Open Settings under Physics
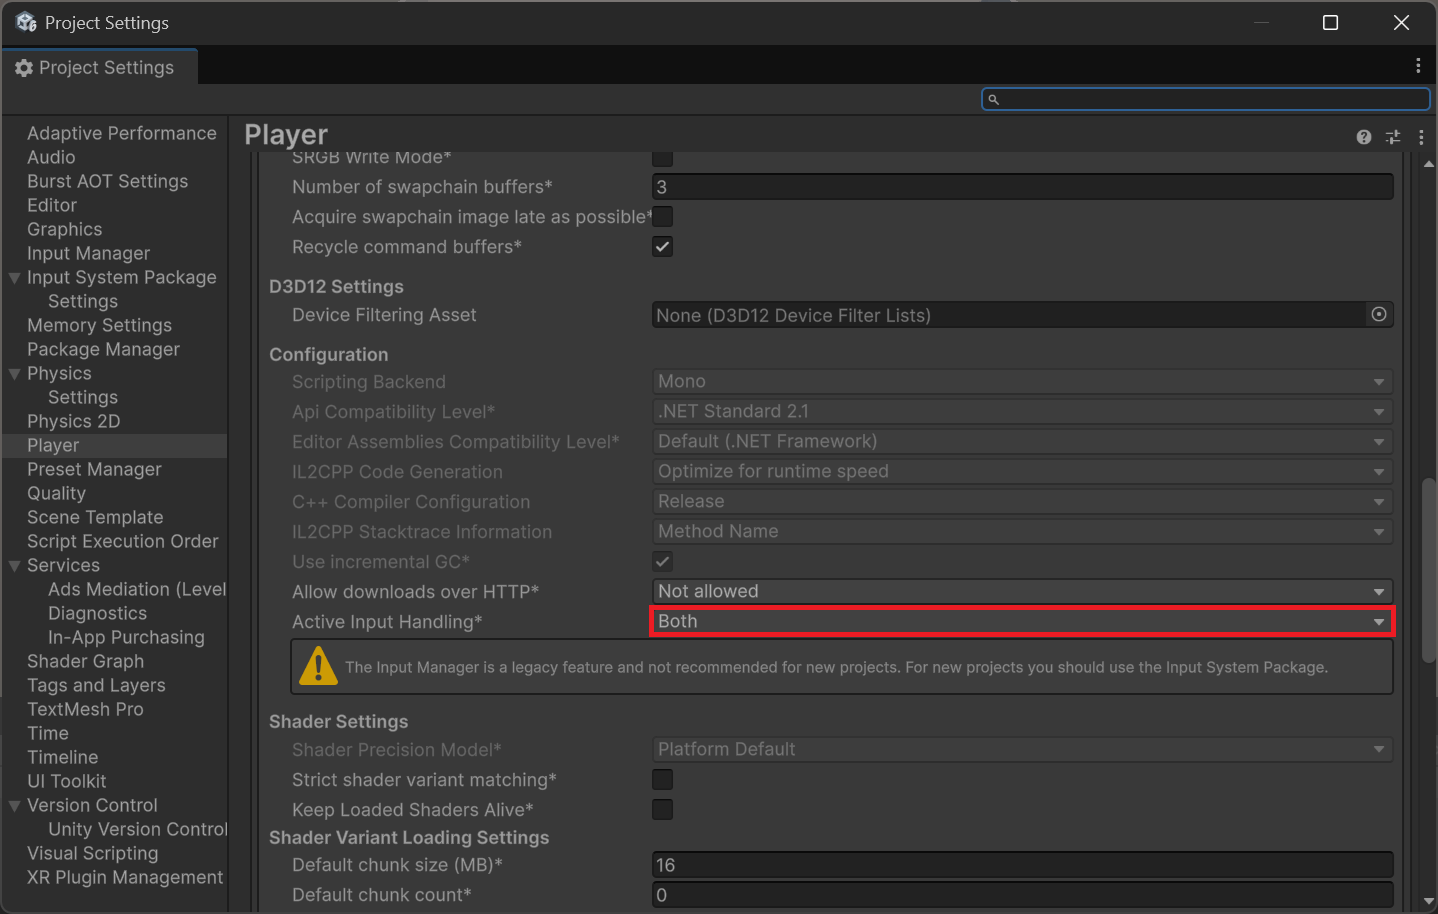The width and height of the screenshot is (1438, 914). (x=83, y=397)
